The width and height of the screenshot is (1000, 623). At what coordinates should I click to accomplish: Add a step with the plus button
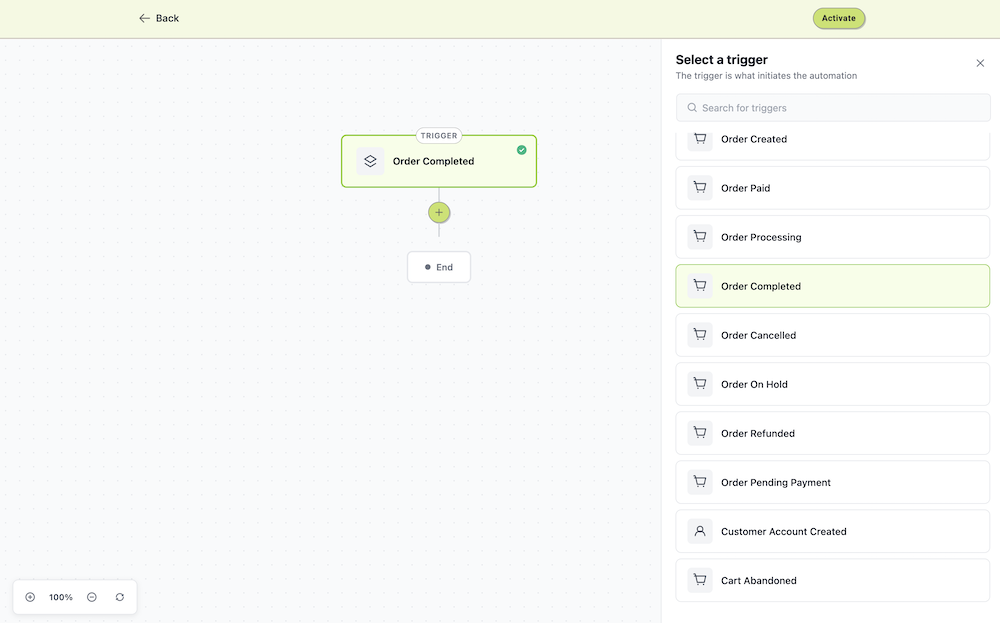(x=439, y=212)
